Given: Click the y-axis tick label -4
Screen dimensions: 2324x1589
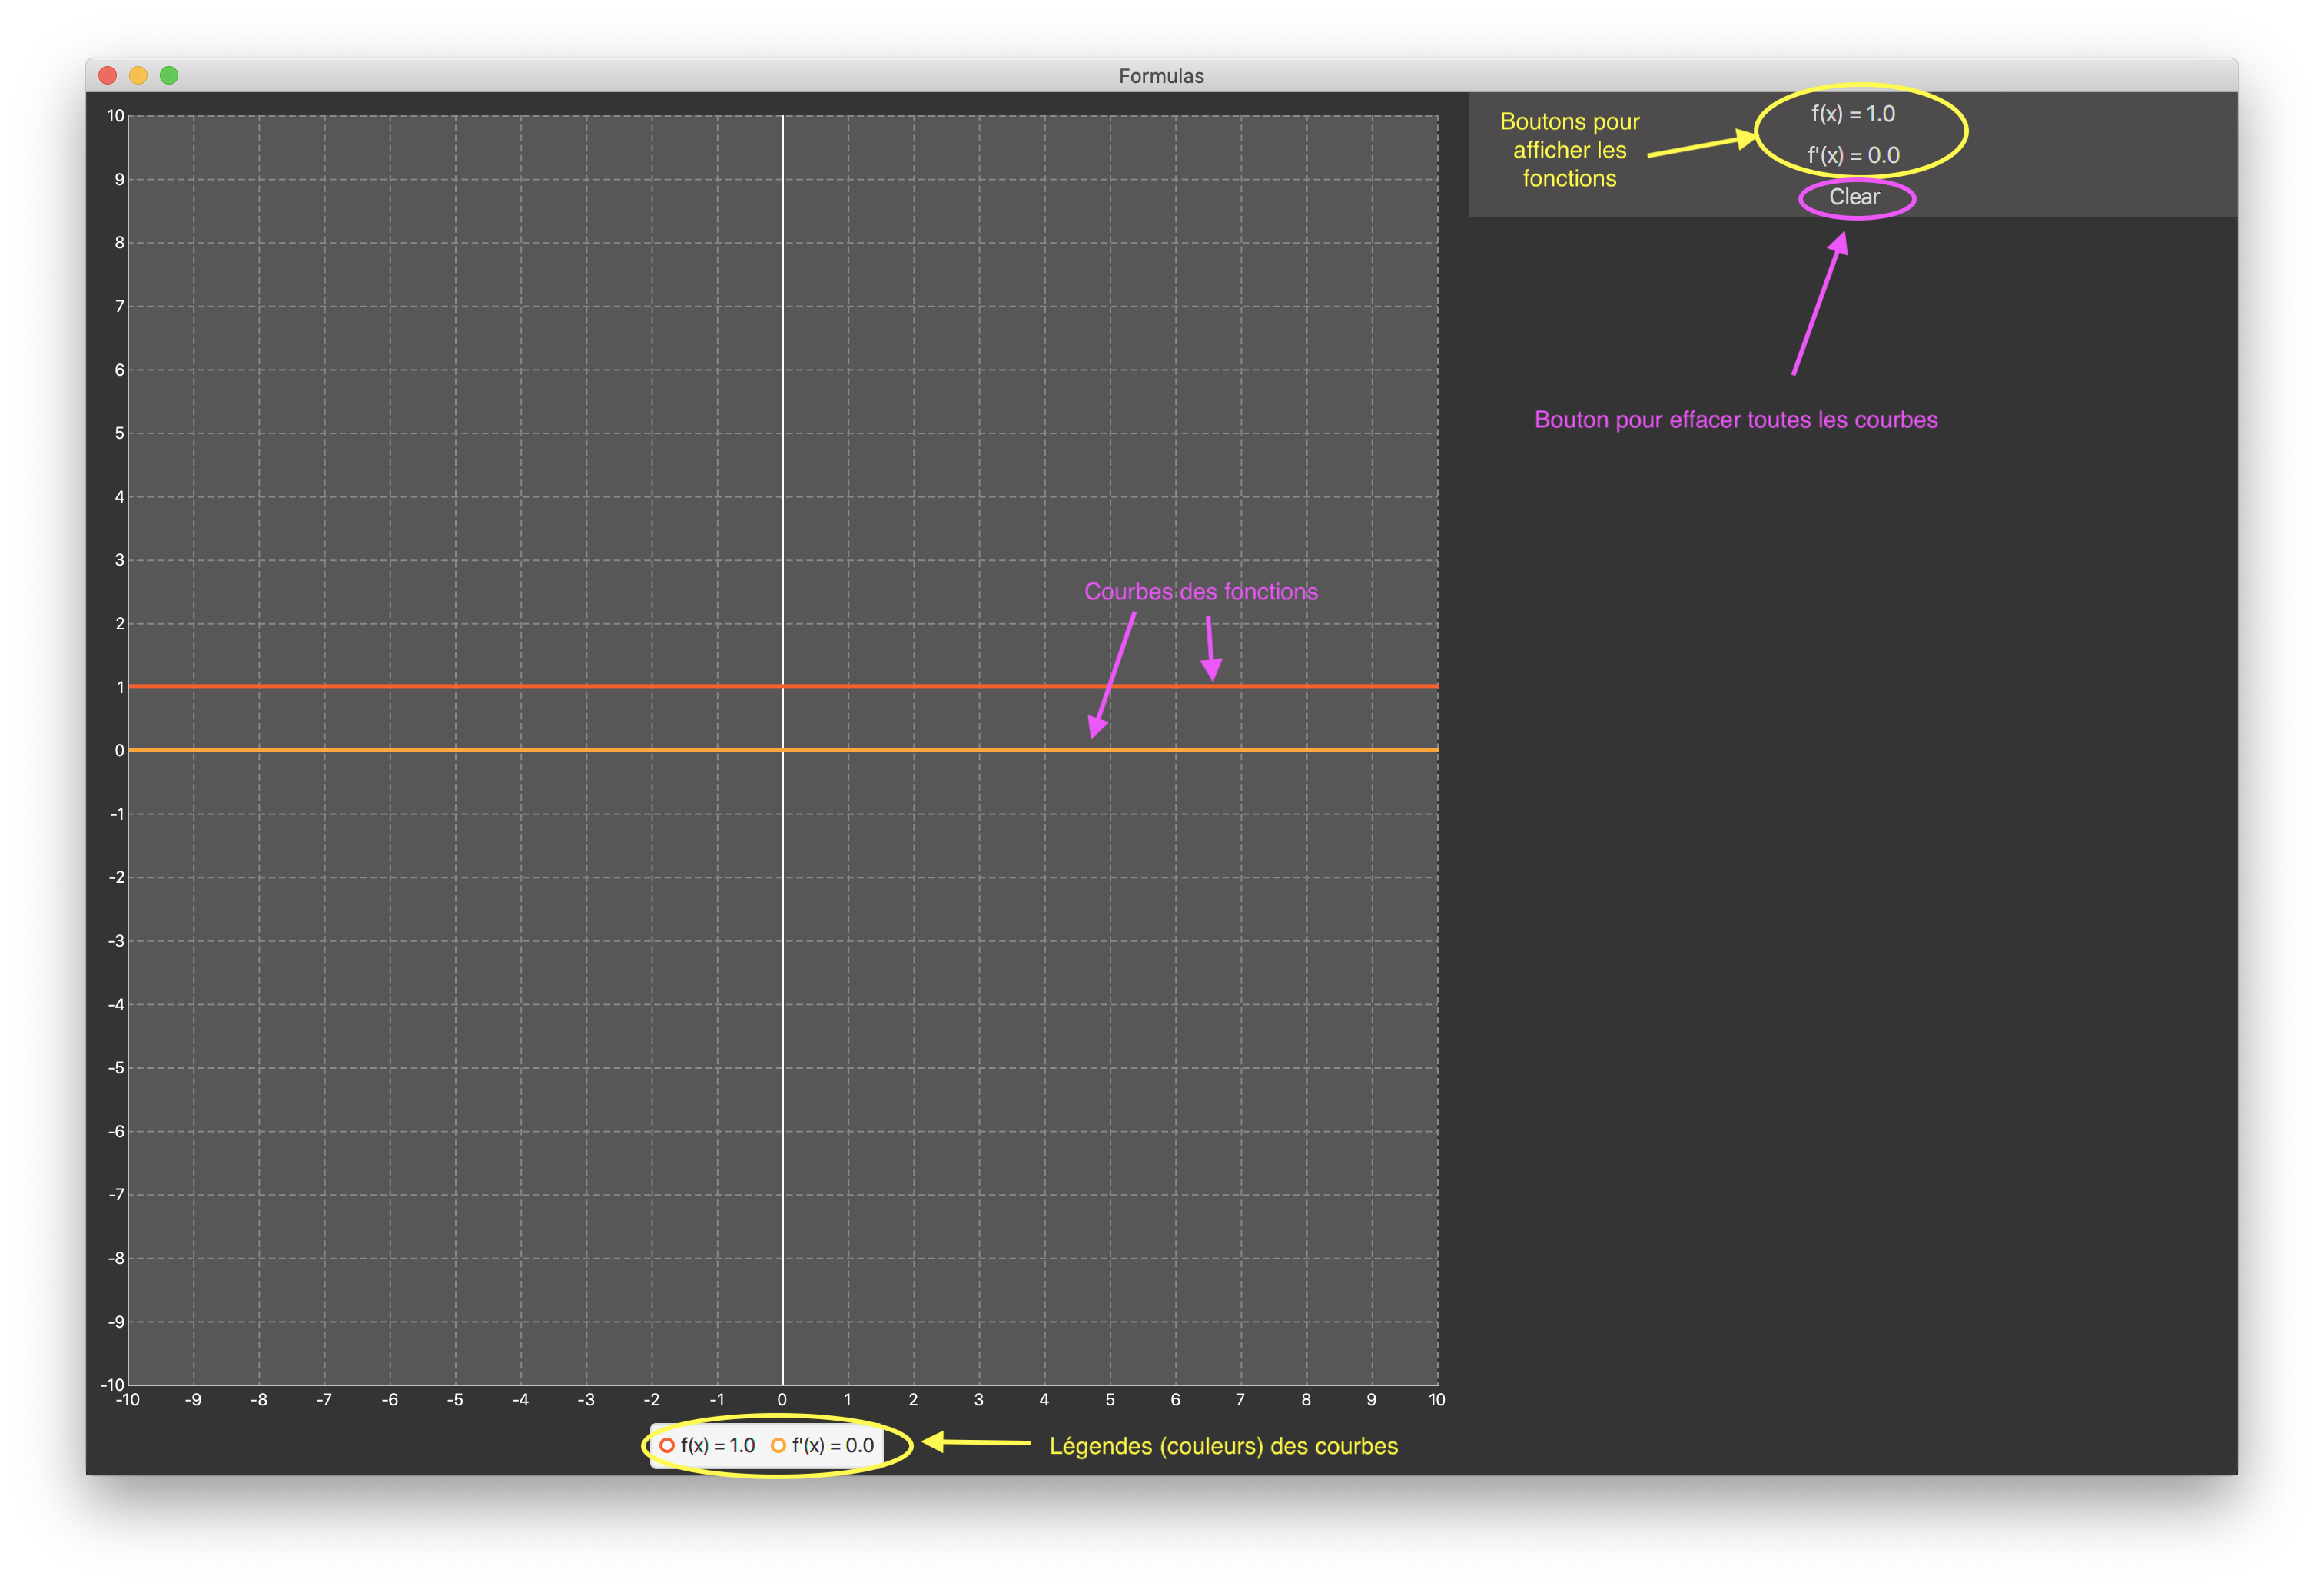Looking at the screenshot, I should [x=116, y=1004].
